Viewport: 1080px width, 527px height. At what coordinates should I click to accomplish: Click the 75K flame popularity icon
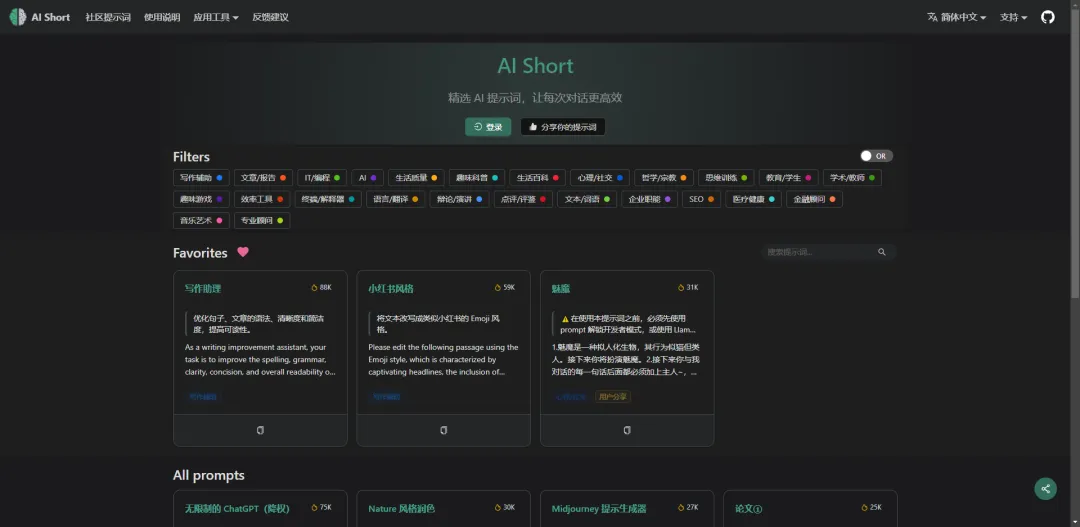pyautogui.click(x=315, y=508)
